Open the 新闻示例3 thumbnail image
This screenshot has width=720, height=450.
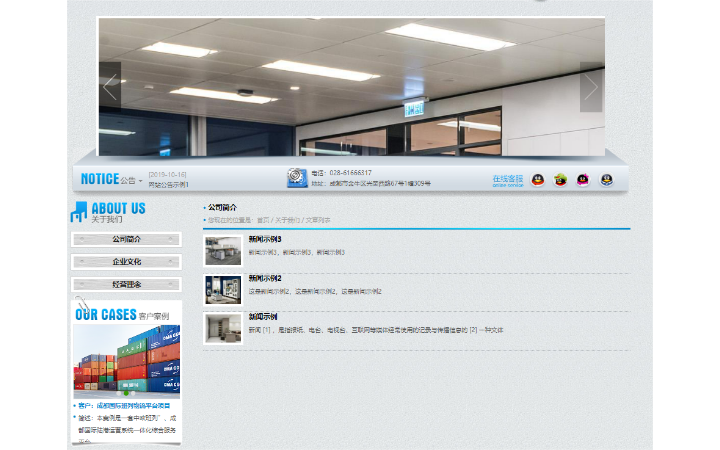coord(223,251)
